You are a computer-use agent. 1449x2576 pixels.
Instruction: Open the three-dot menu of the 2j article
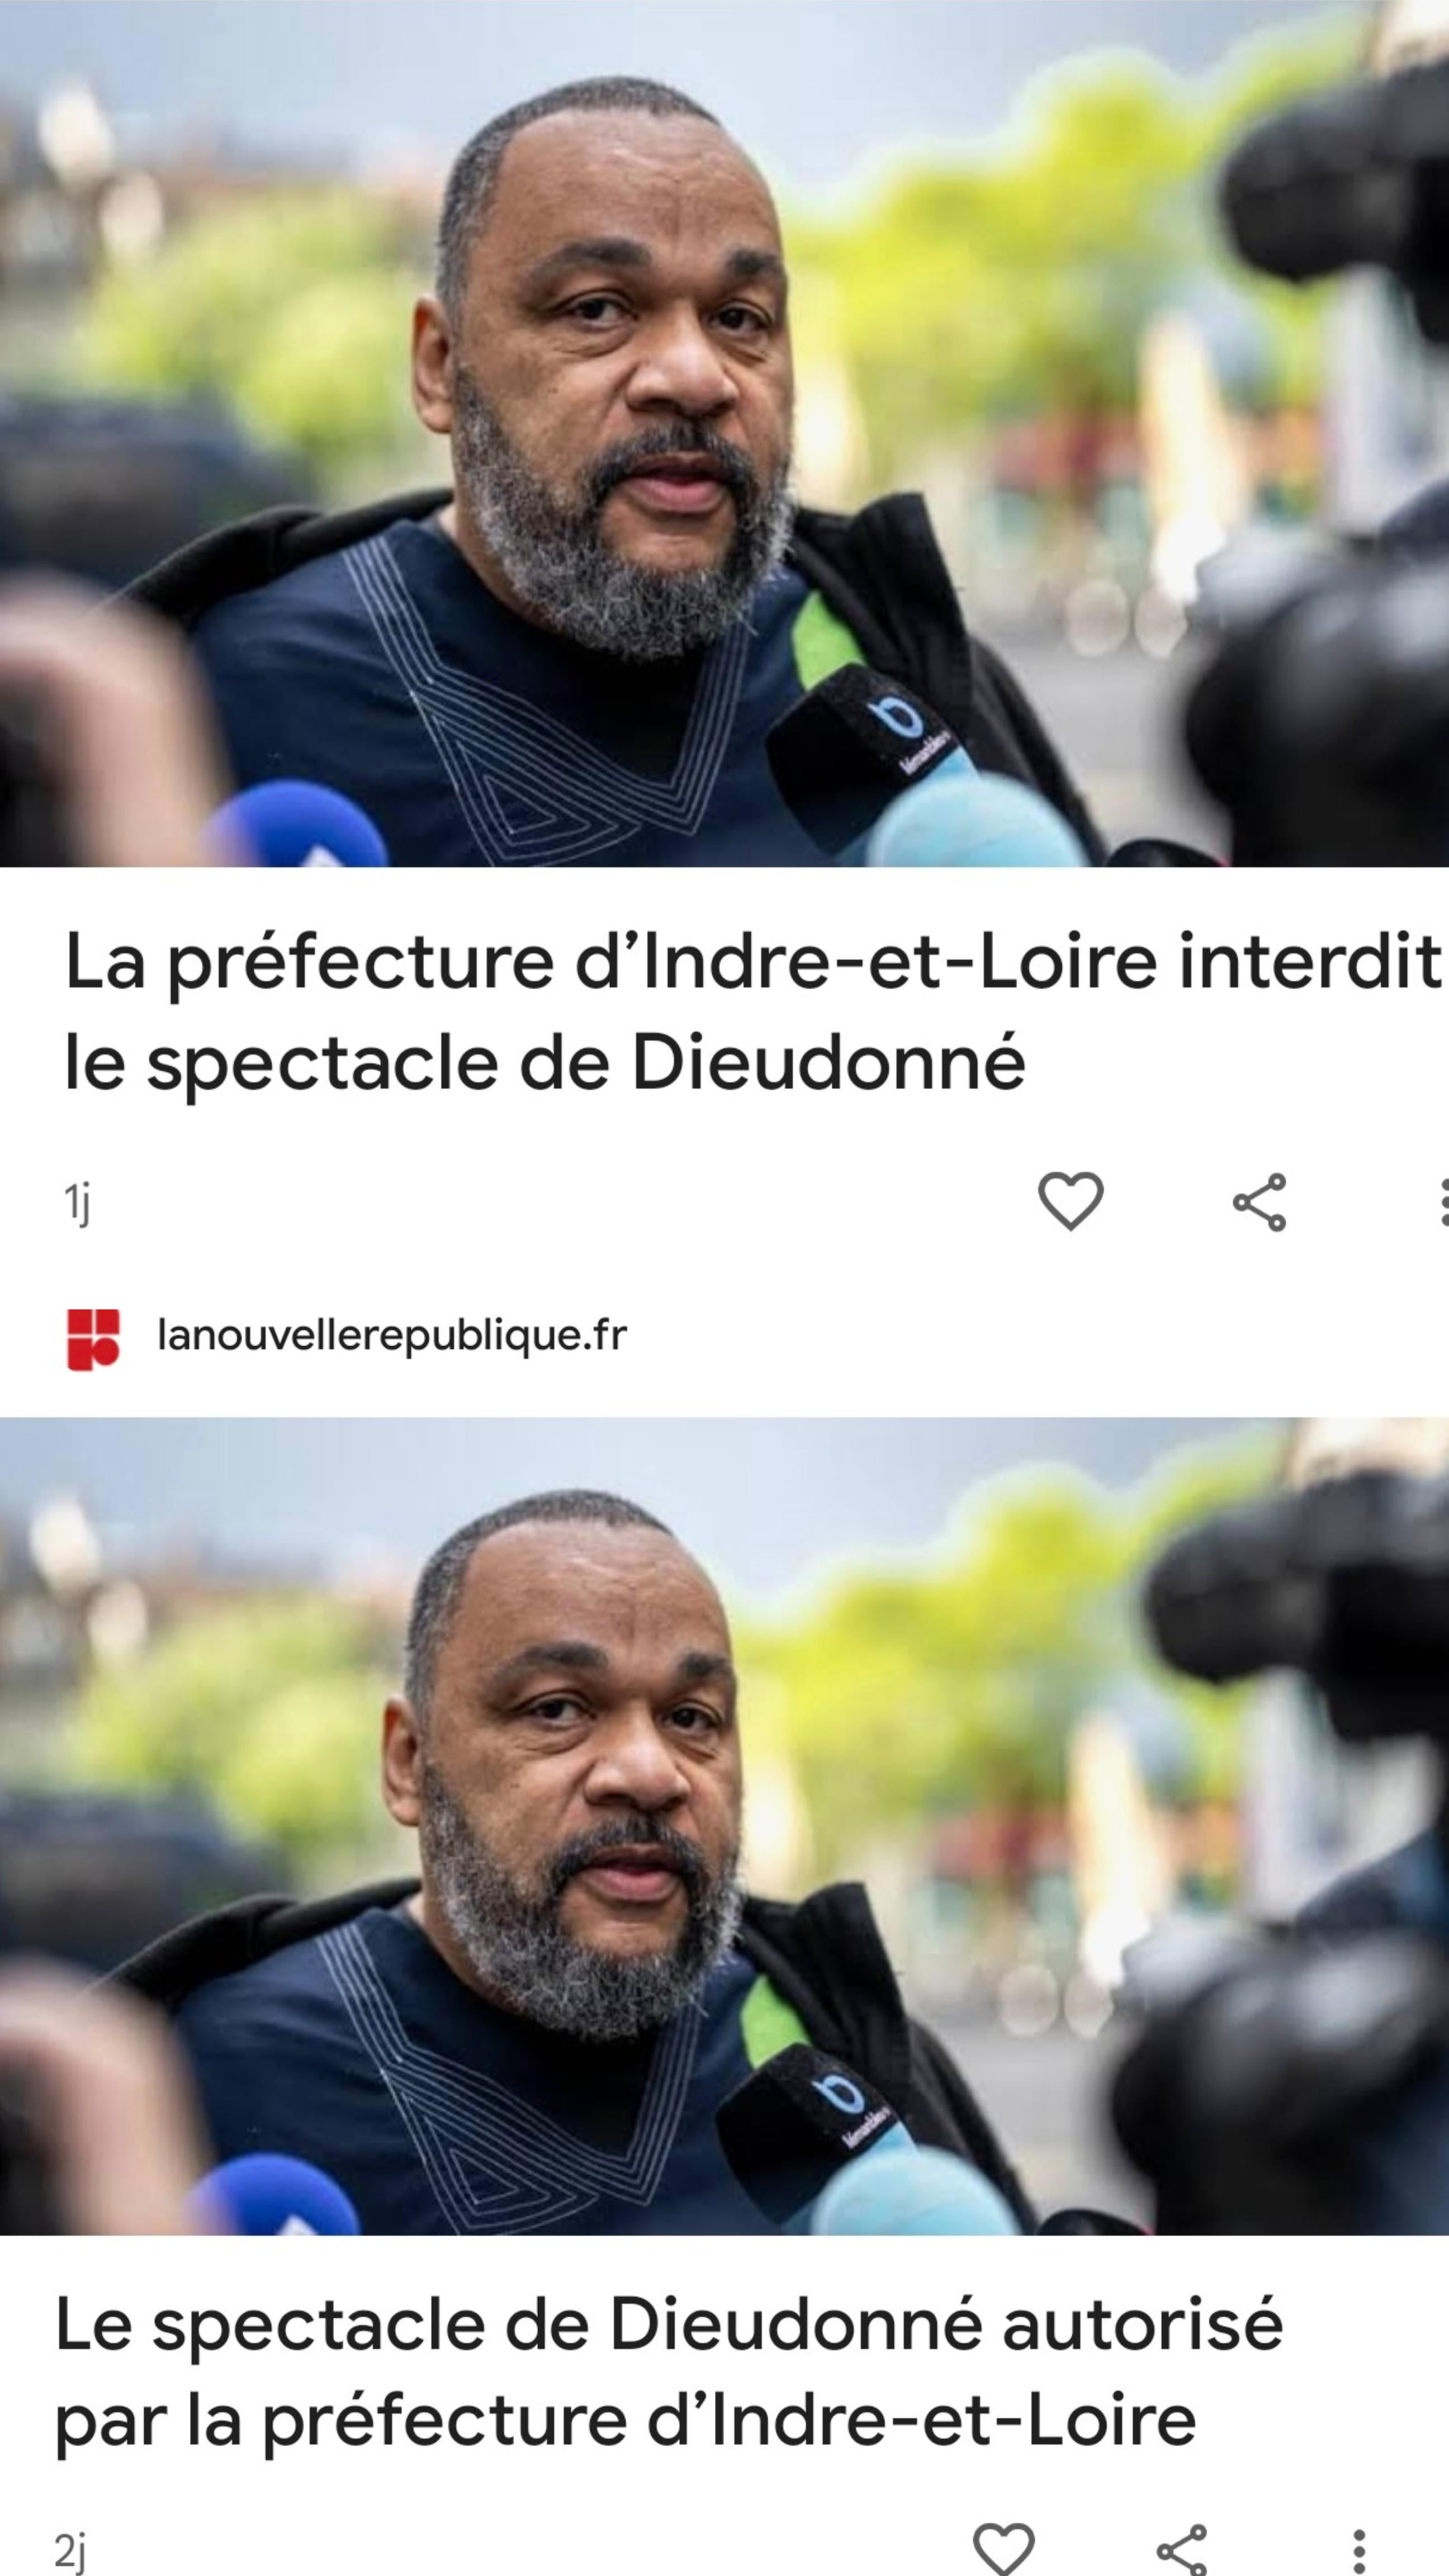point(1358,2550)
